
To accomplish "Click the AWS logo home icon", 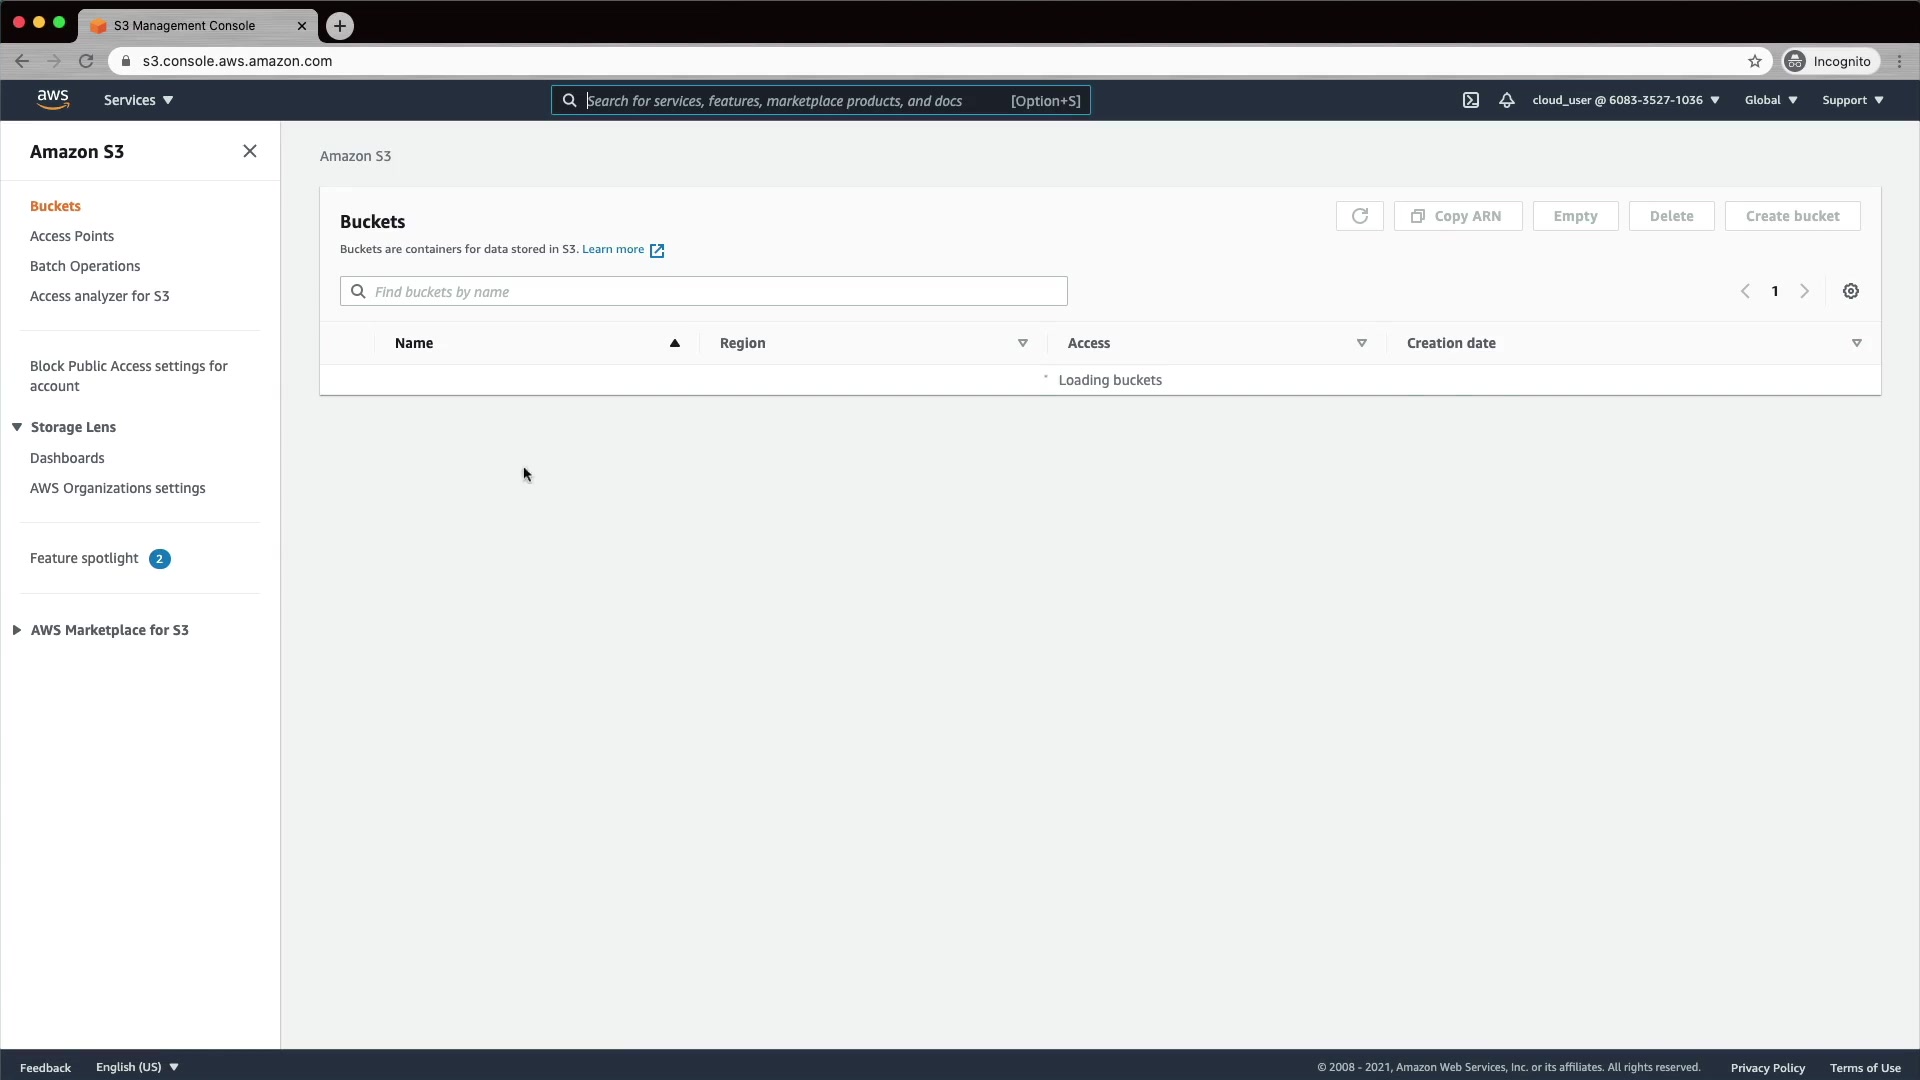I will [53, 99].
